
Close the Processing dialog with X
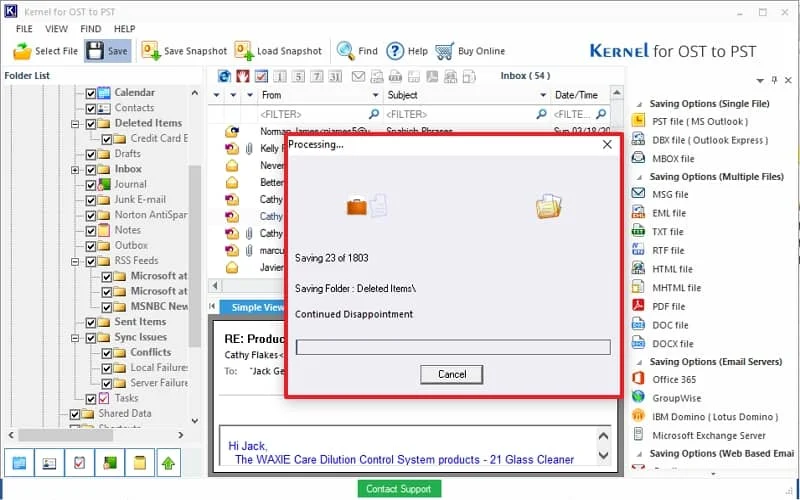click(607, 145)
